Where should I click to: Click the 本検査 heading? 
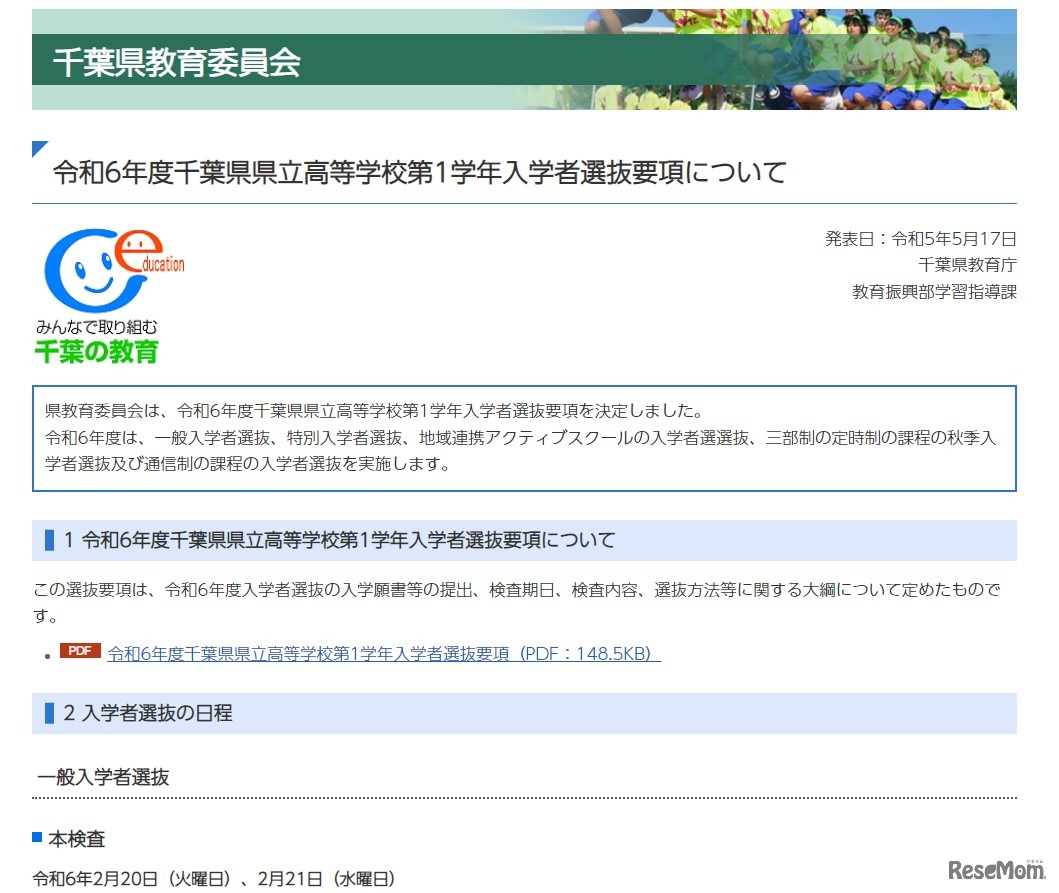pyautogui.click(x=76, y=839)
